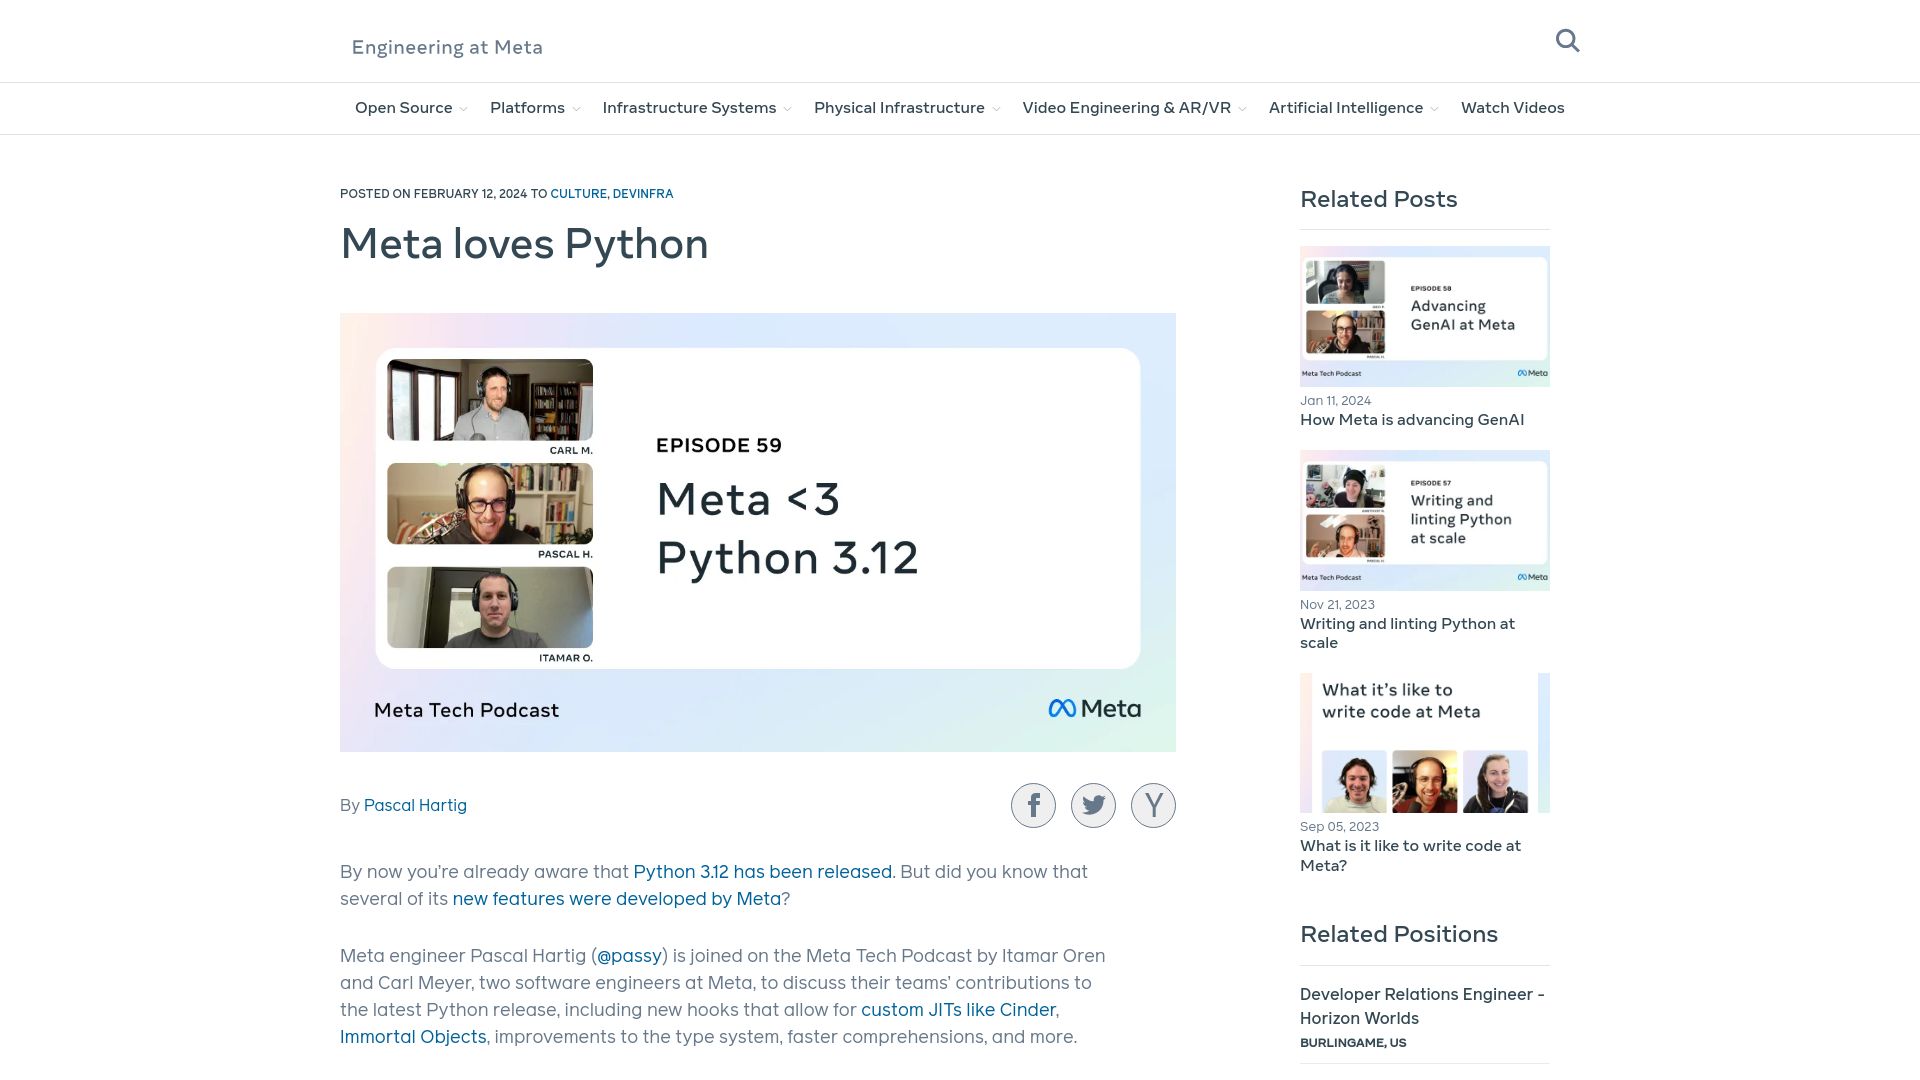
Task: Expand the Open Source menu chevron
Action: click(463, 109)
